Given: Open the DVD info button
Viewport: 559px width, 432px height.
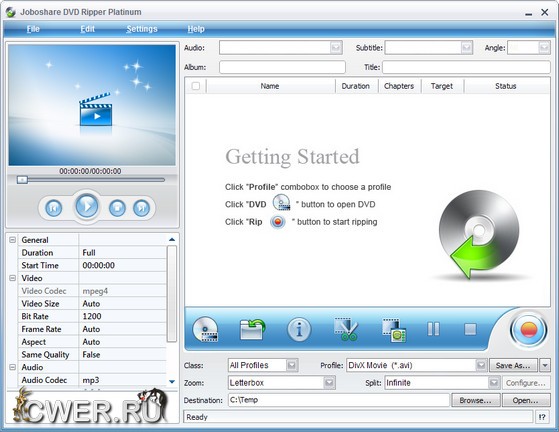Looking at the screenshot, I should (299, 329).
